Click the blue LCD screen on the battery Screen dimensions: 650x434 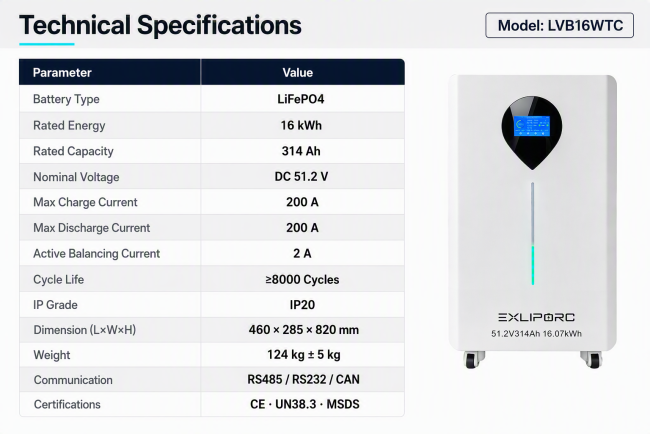point(532,126)
